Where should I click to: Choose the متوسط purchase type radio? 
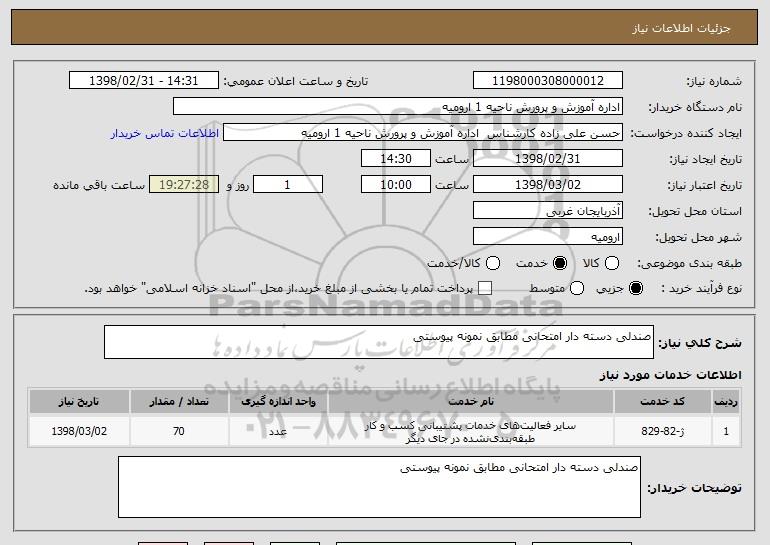(577, 288)
